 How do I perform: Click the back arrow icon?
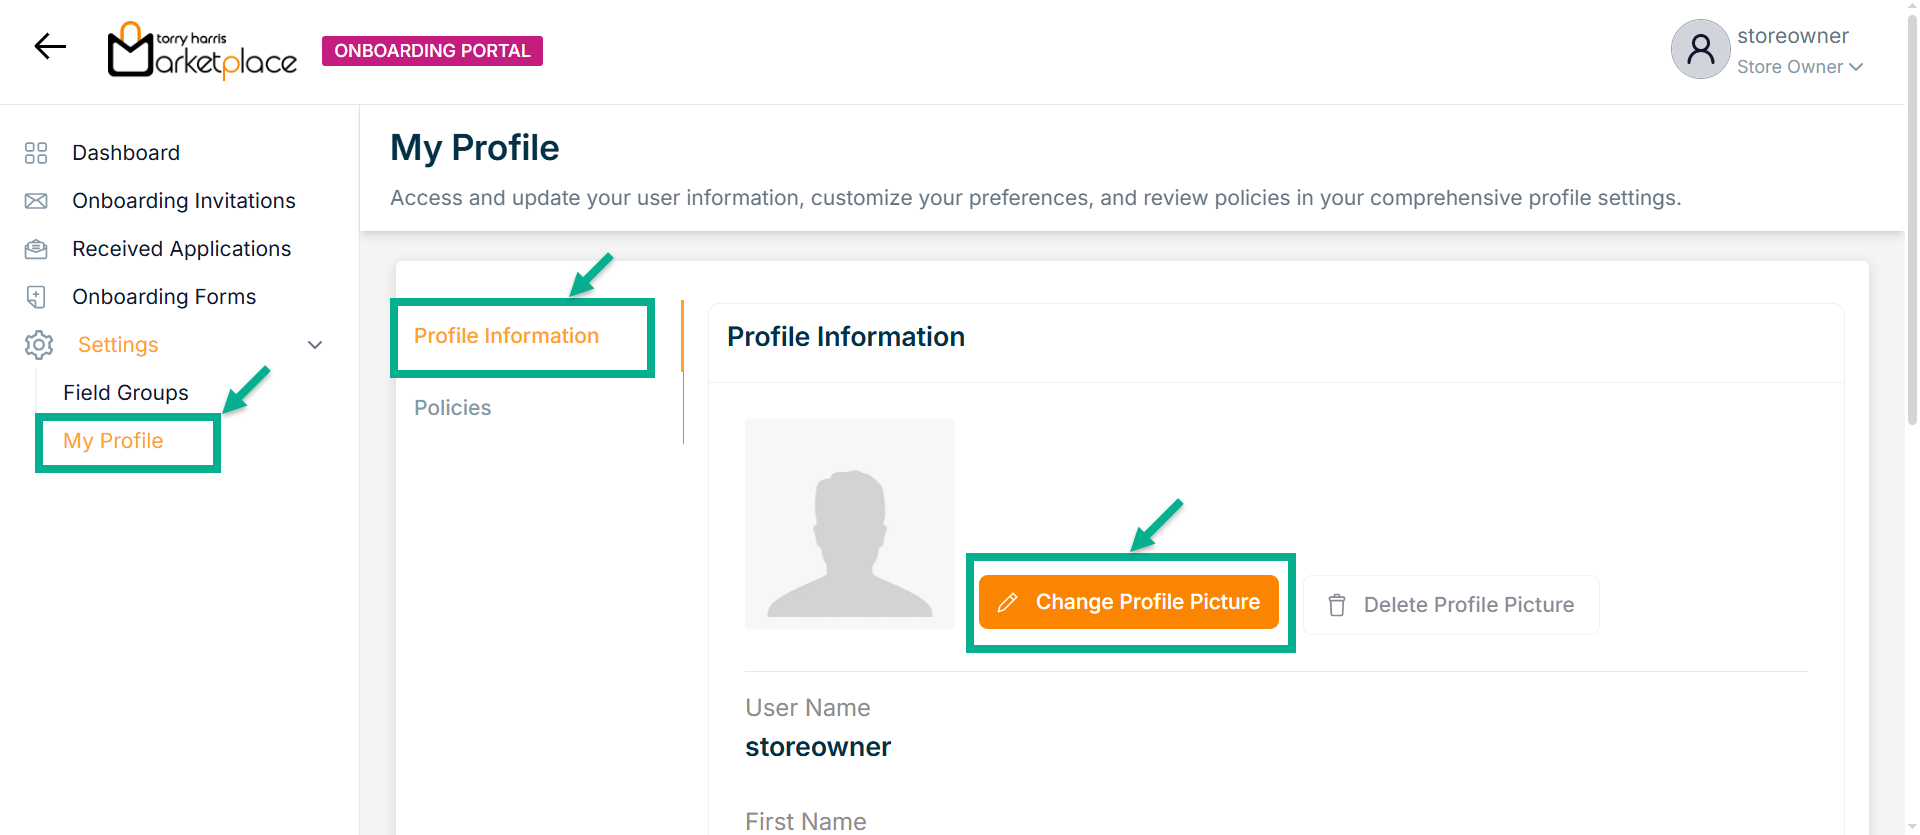(x=50, y=46)
